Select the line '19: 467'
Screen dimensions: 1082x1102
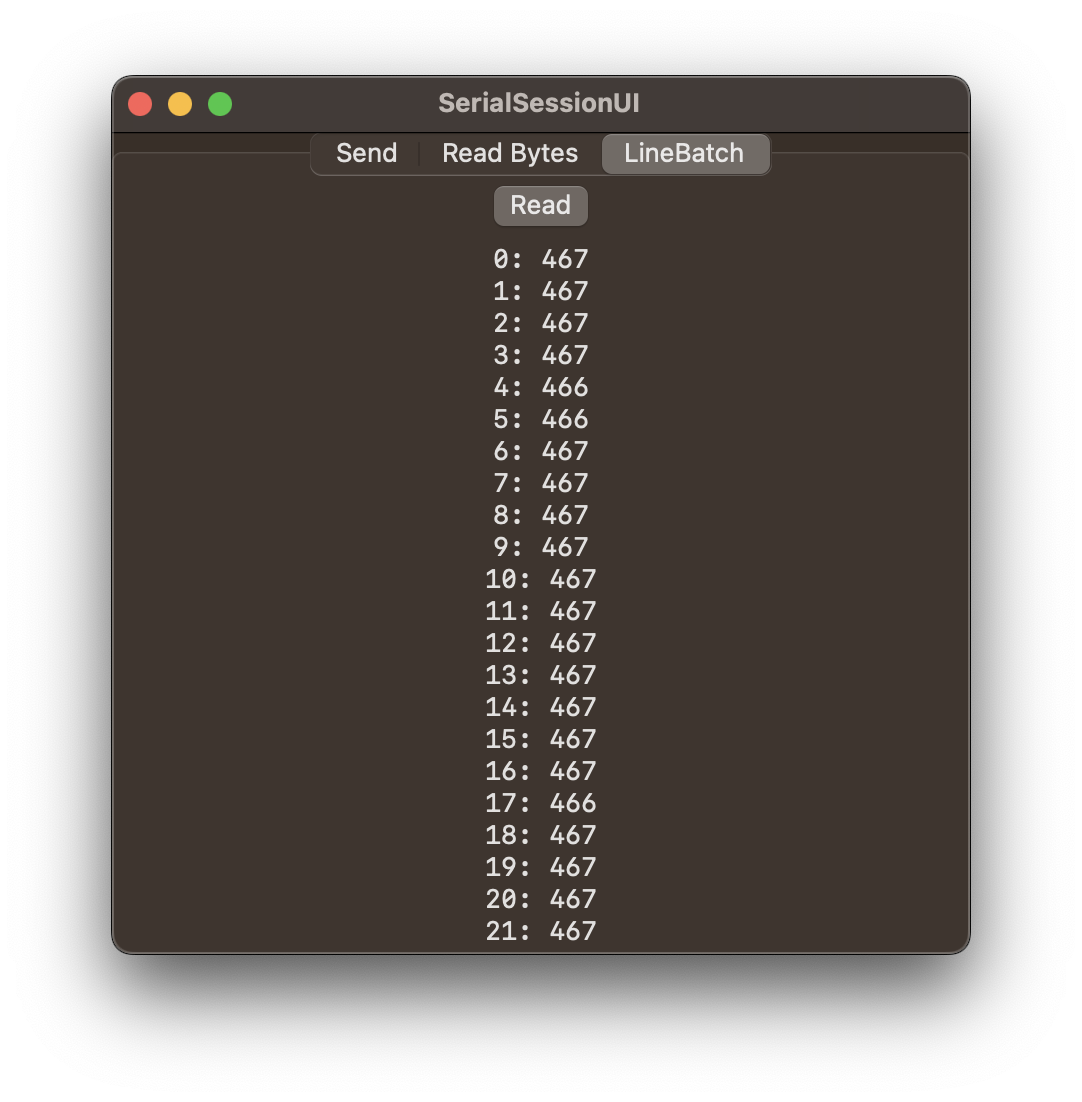[x=540, y=867]
